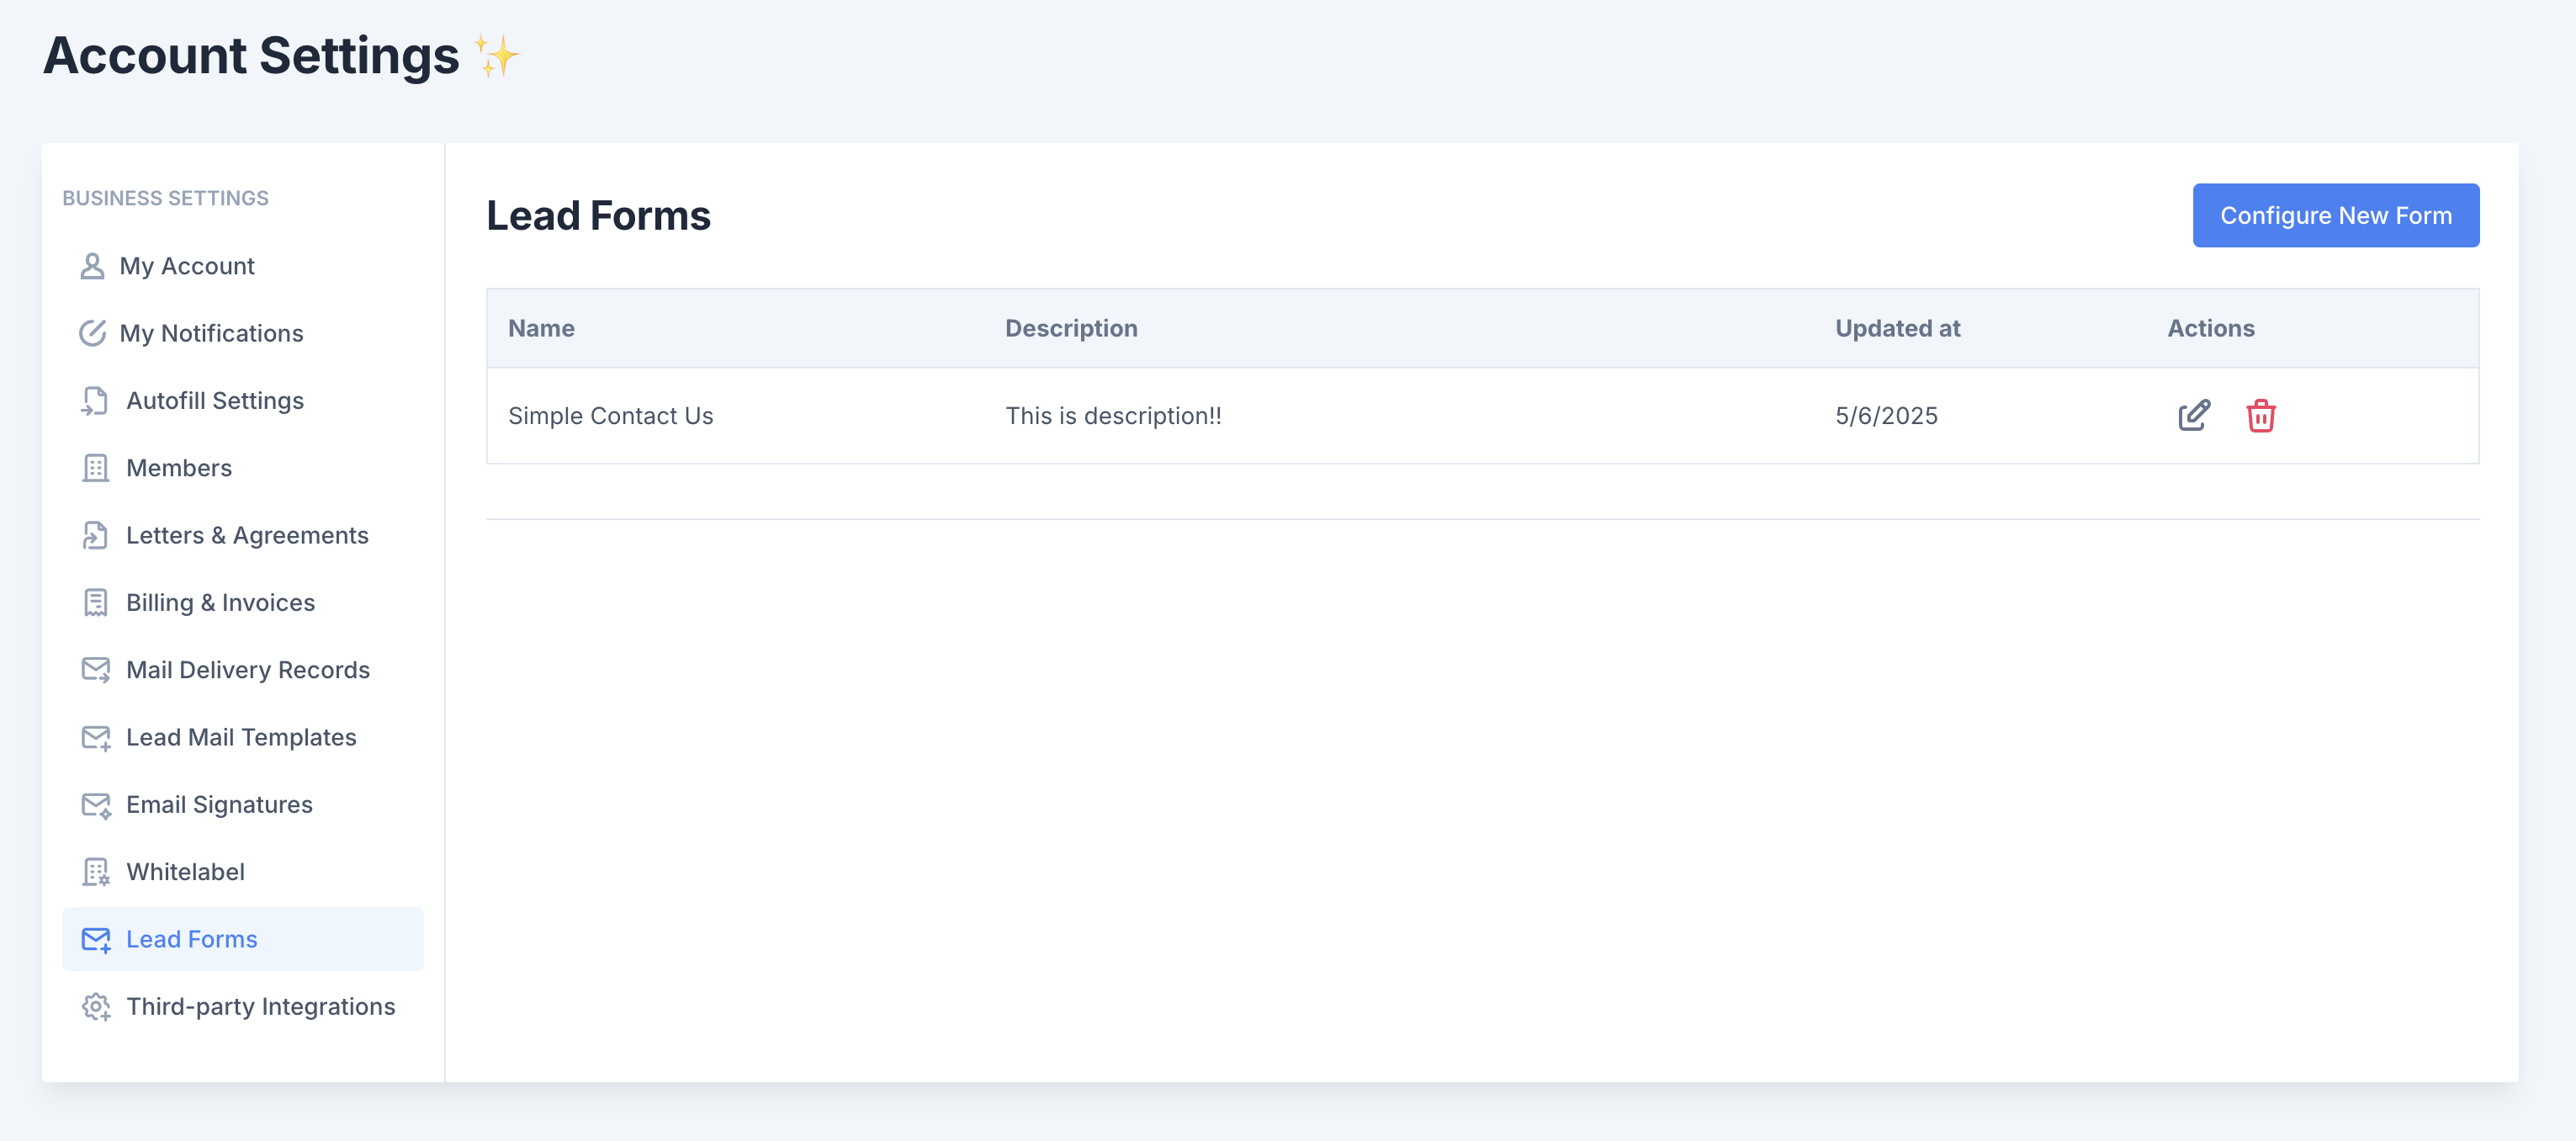Viewport: 2576px width, 1141px height.
Task: Click the Whitelabel building-gear icon
Action: [95, 872]
